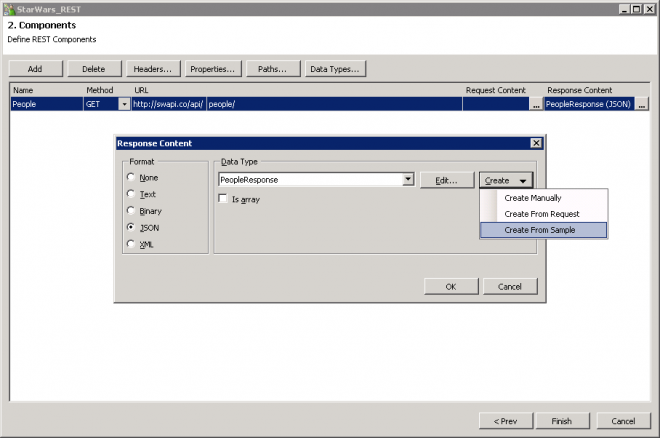Choose Create From Request

tap(543, 214)
